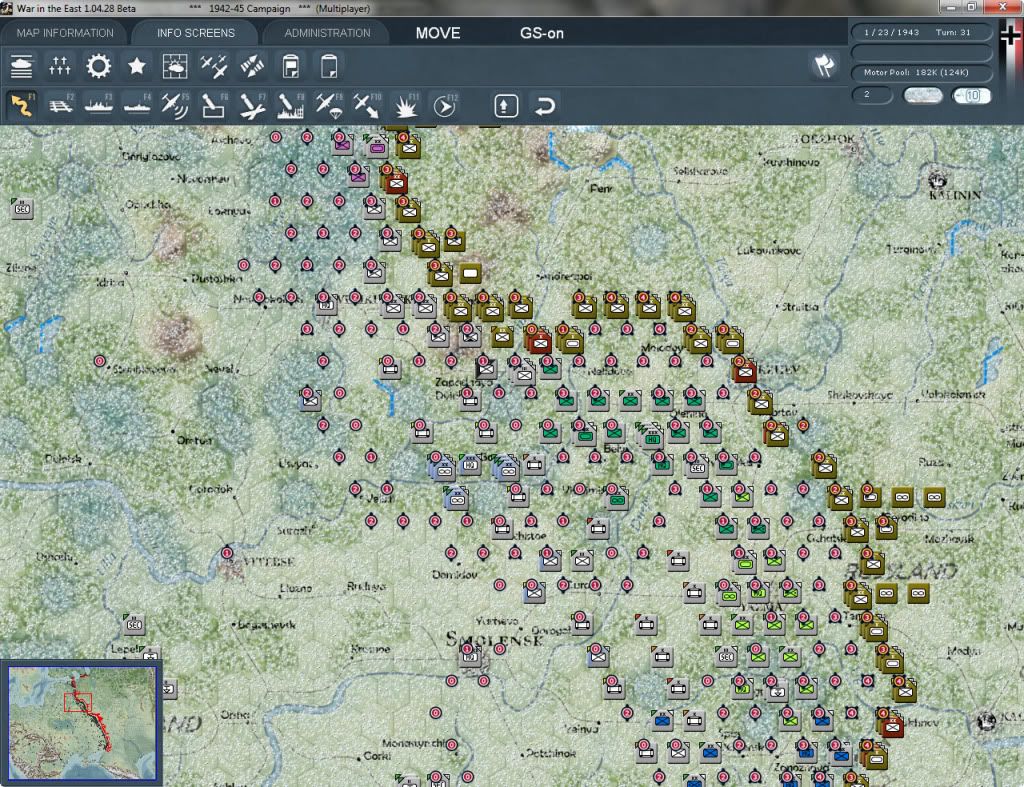Select F6 bomb unit mode
This screenshot has height=787, width=1024.
coord(214,105)
